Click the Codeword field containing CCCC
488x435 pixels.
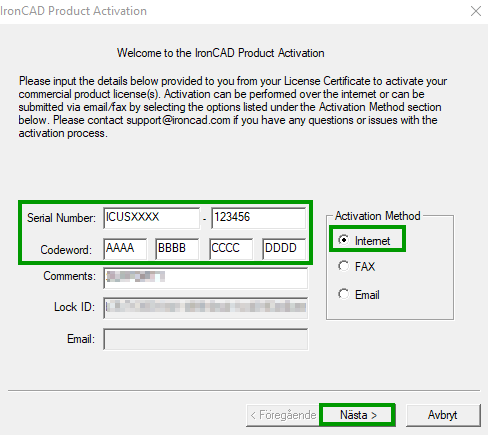tap(231, 249)
